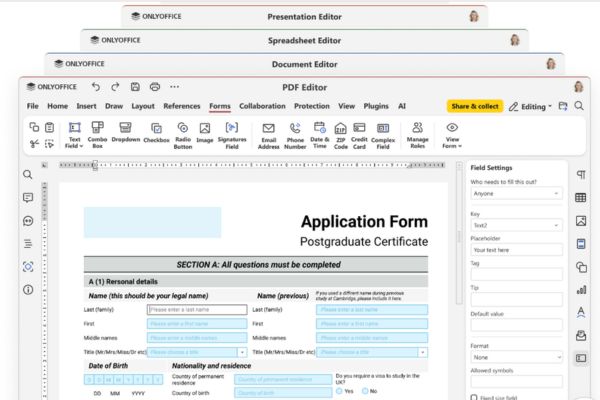Open comments panel in left sidebar
The height and width of the screenshot is (400, 600).
(x=28, y=198)
